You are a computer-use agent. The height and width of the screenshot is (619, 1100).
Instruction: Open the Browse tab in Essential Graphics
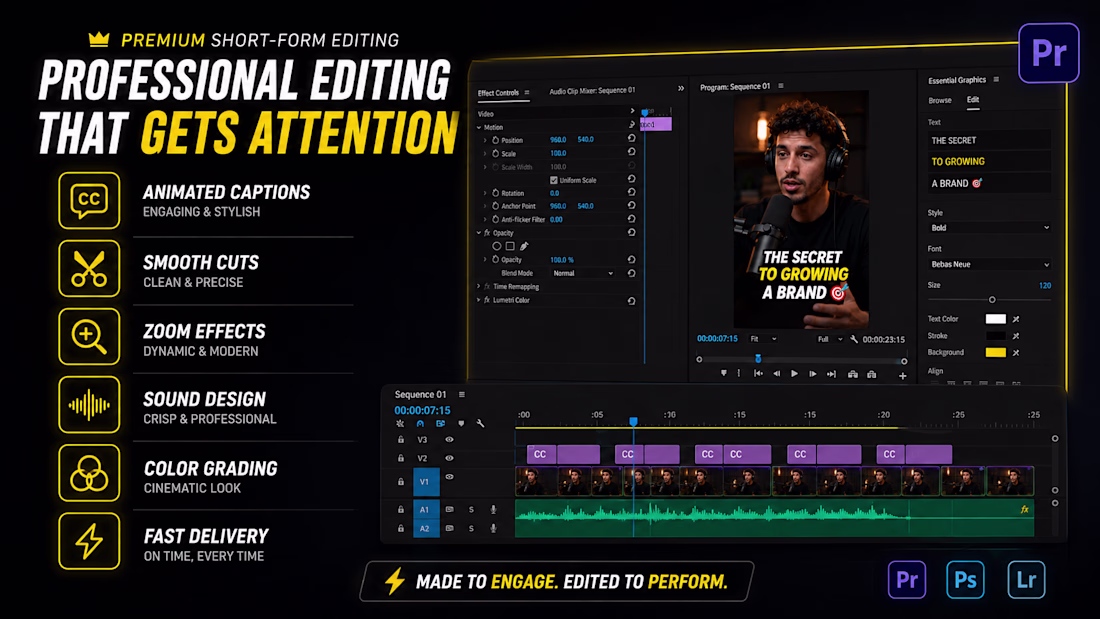click(x=940, y=100)
